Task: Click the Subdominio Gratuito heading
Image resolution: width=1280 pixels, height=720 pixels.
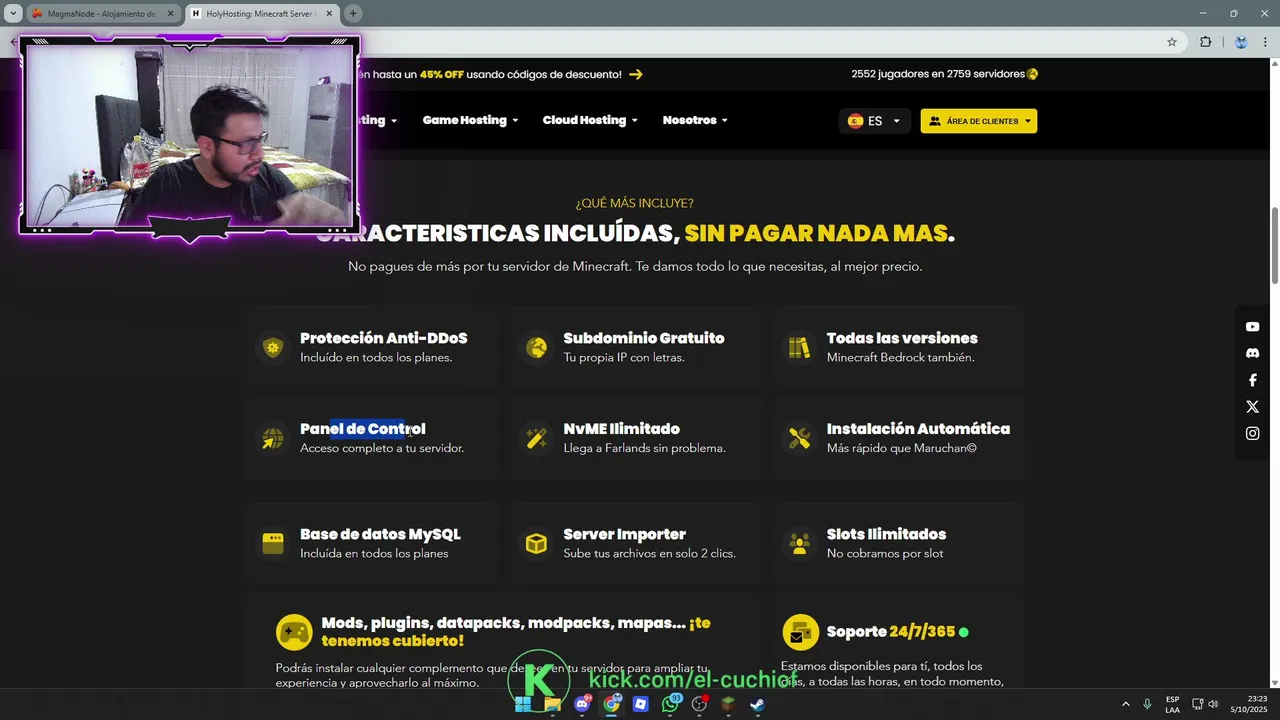Action: click(x=644, y=338)
